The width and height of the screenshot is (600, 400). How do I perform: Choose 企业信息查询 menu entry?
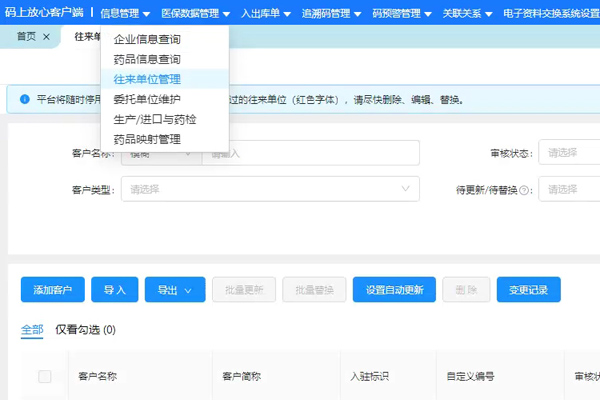pyautogui.click(x=147, y=39)
